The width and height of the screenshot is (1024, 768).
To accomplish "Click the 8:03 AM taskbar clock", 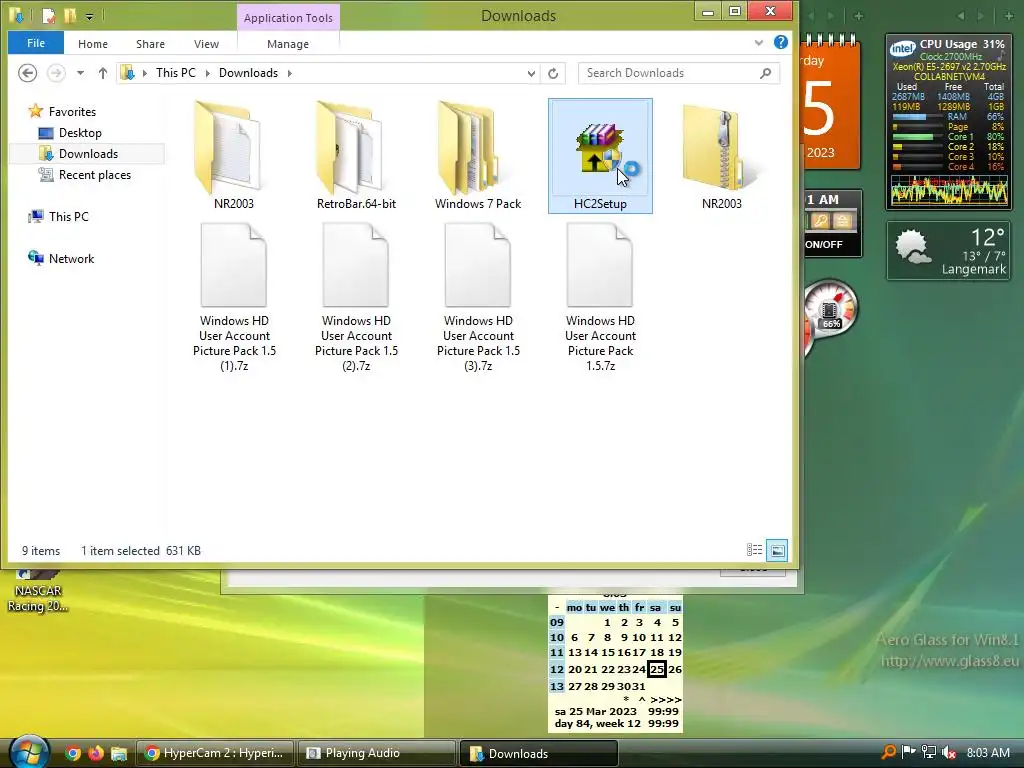I will click(988, 752).
